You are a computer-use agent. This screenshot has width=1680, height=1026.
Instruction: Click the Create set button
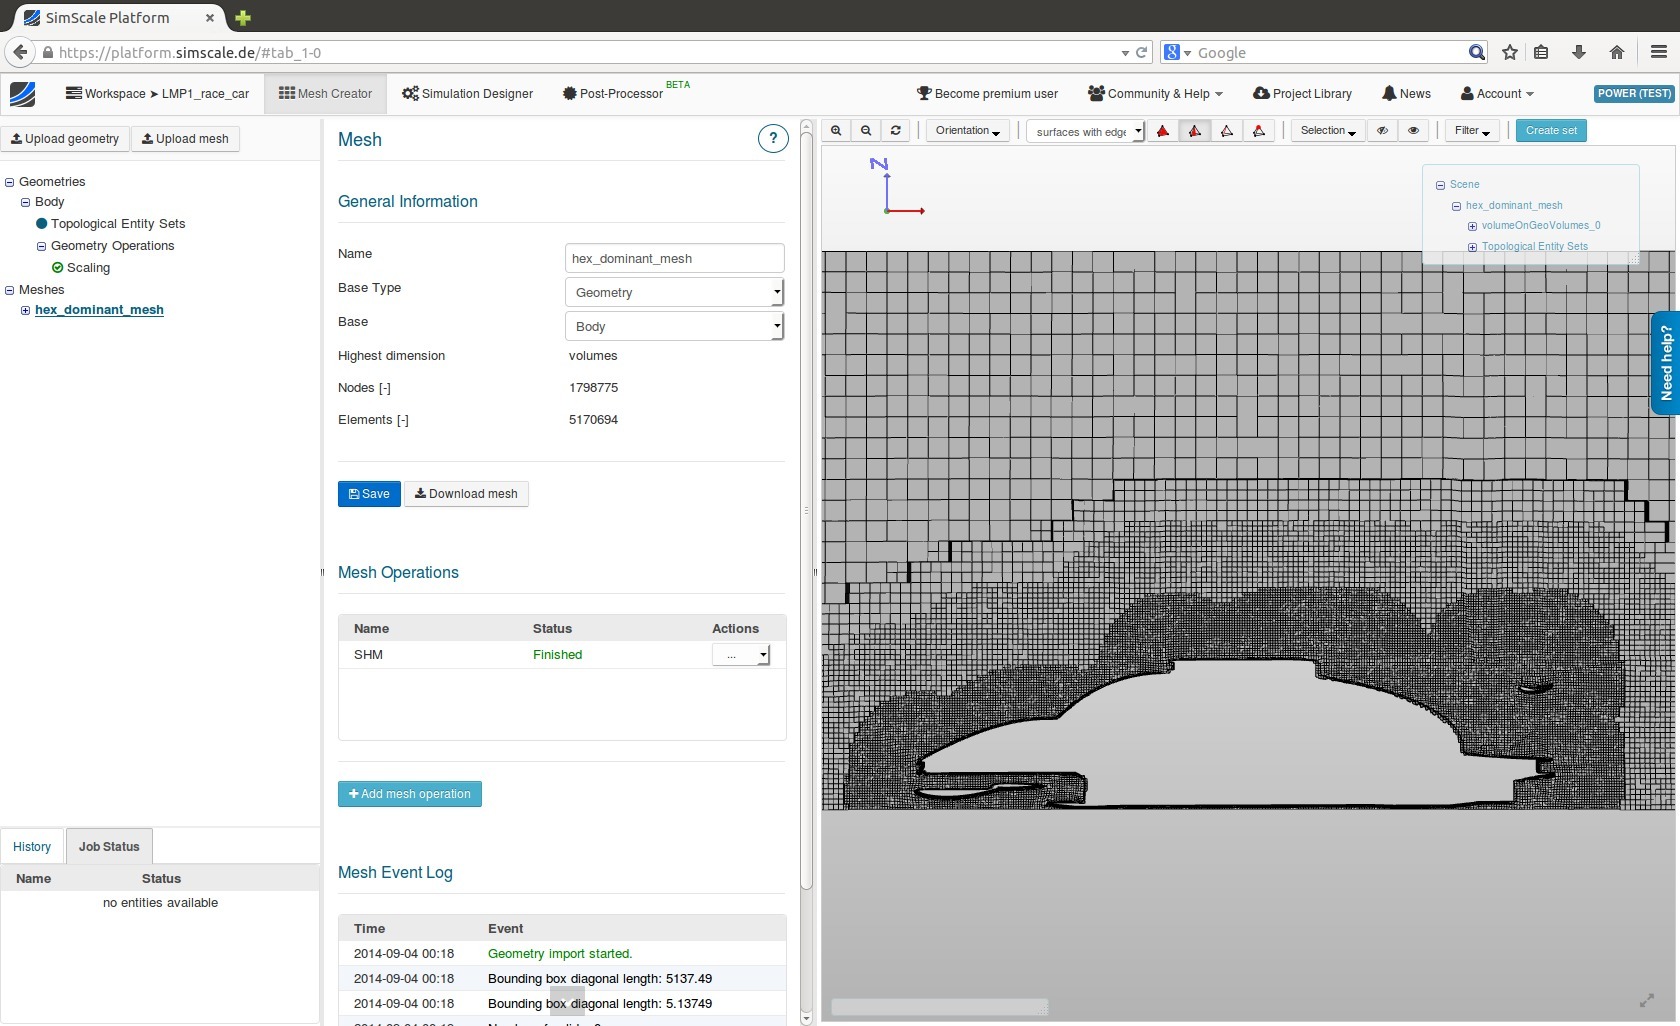pyautogui.click(x=1550, y=130)
